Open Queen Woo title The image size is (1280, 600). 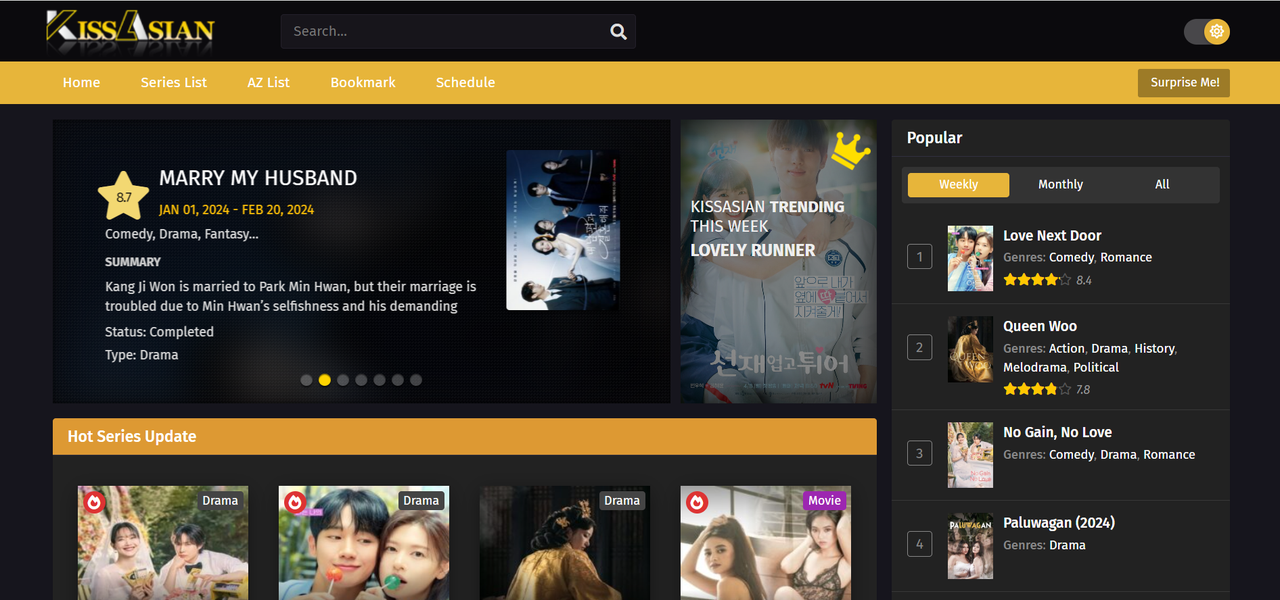pyautogui.click(x=1040, y=326)
